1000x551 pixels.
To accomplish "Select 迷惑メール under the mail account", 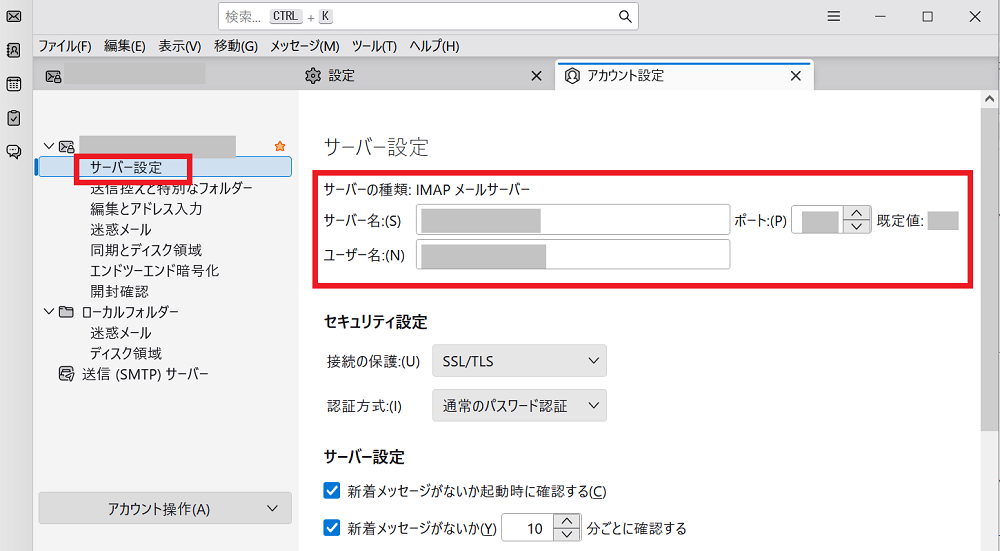I will click(x=120, y=229).
